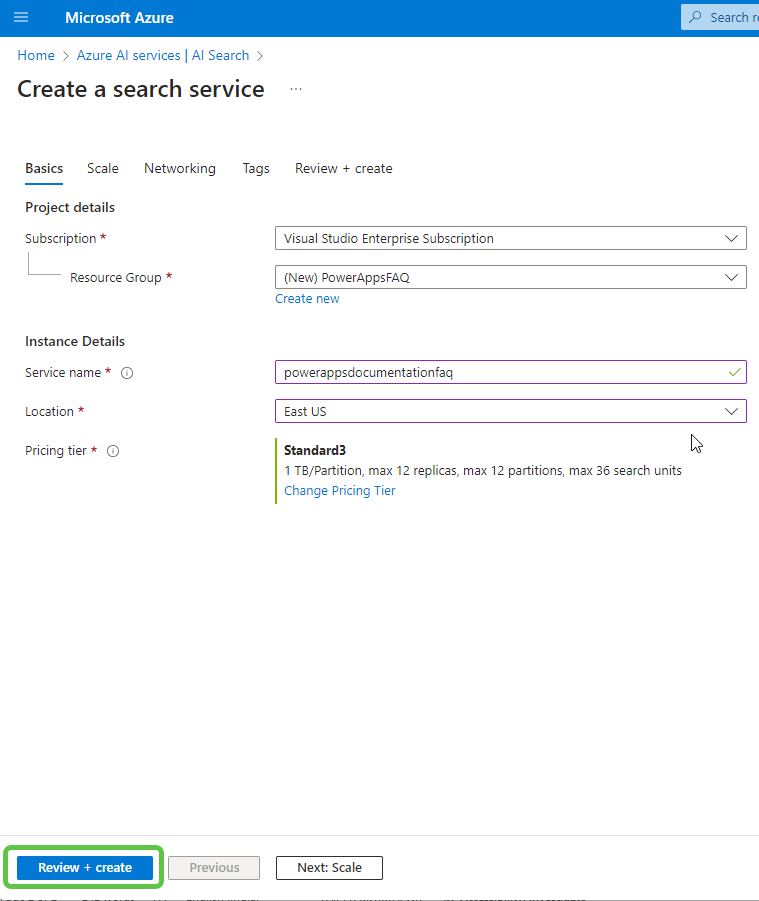Screen dimensions: 759x901
Task: Open the ellipsis menu beside page title
Action: click(x=296, y=90)
